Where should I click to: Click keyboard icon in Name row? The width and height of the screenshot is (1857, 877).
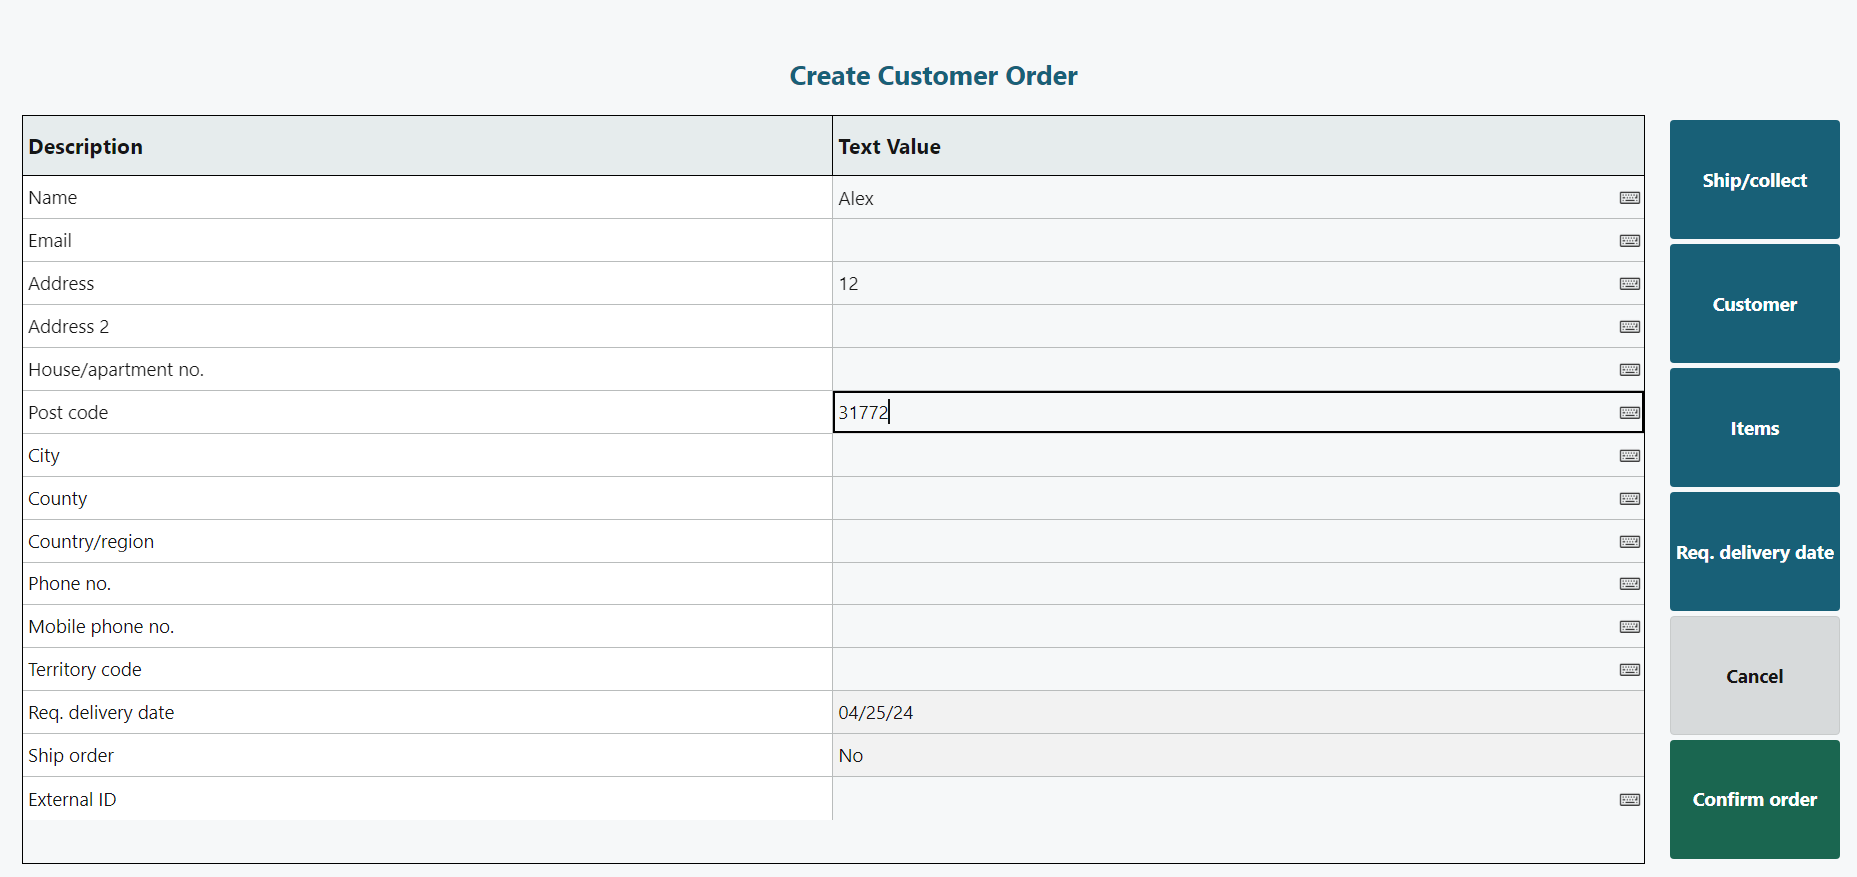[x=1629, y=198]
